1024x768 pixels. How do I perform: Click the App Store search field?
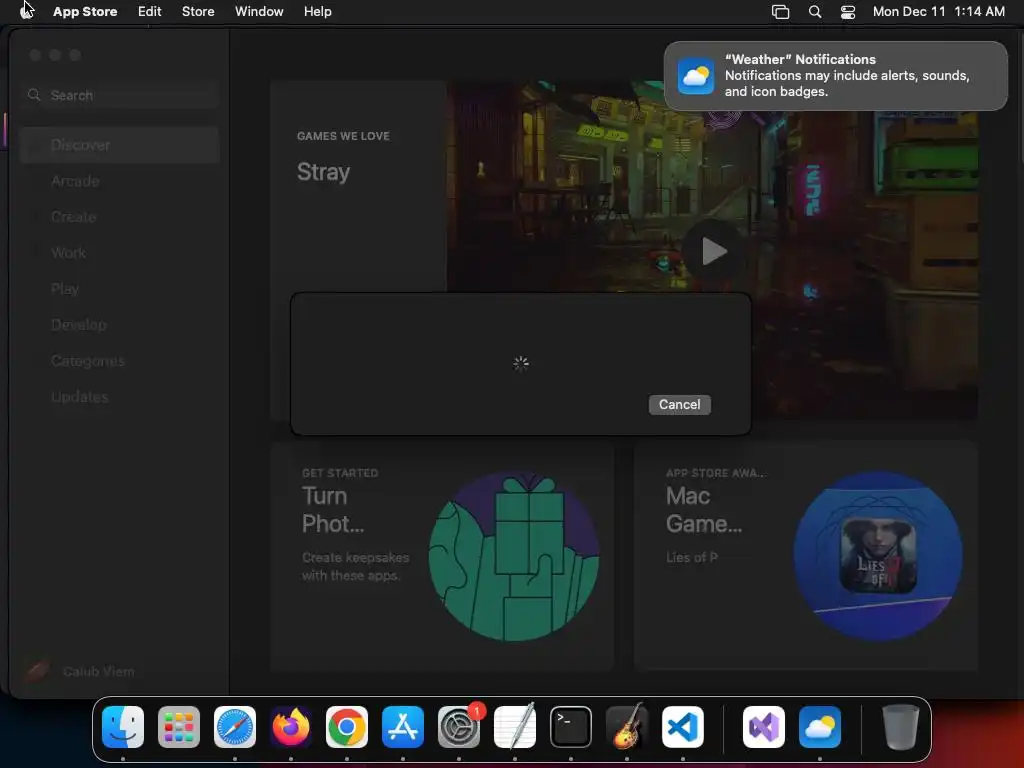point(120,95)
